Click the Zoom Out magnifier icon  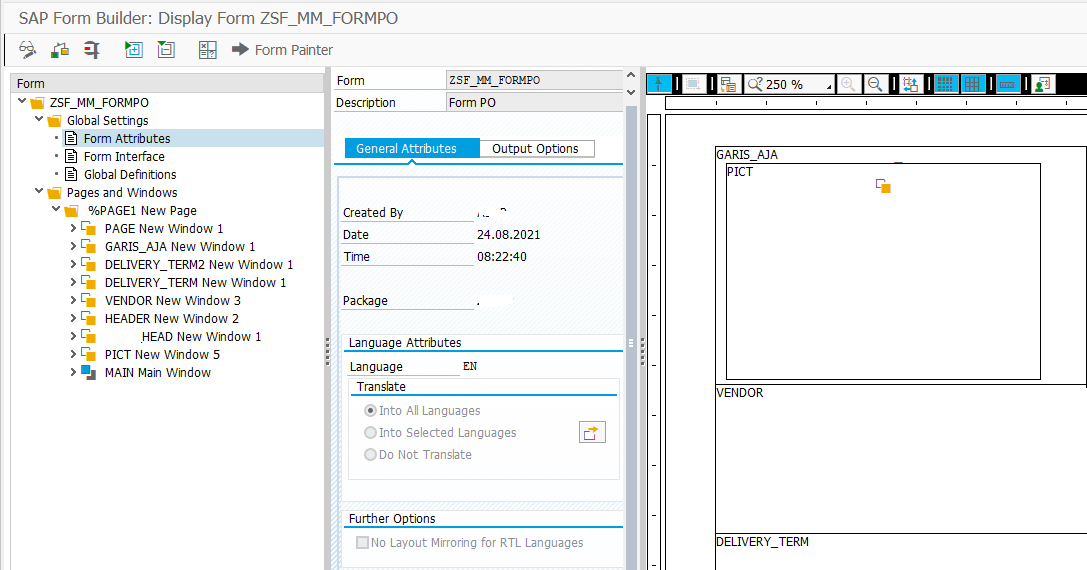[875, 84]
